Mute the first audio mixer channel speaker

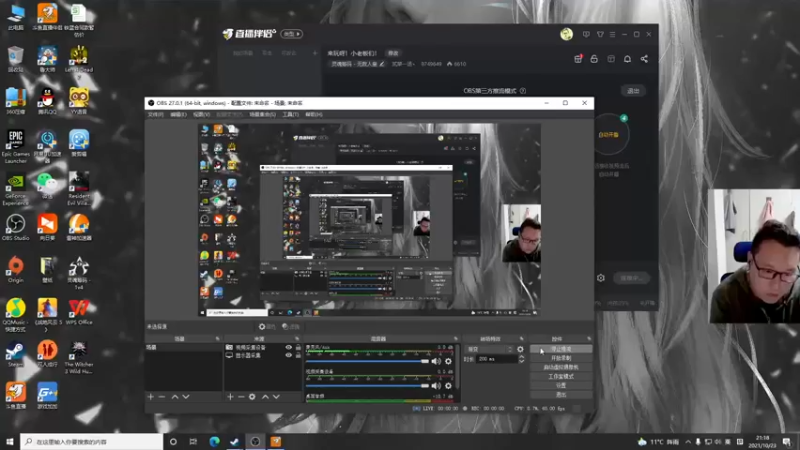point(436,361)
